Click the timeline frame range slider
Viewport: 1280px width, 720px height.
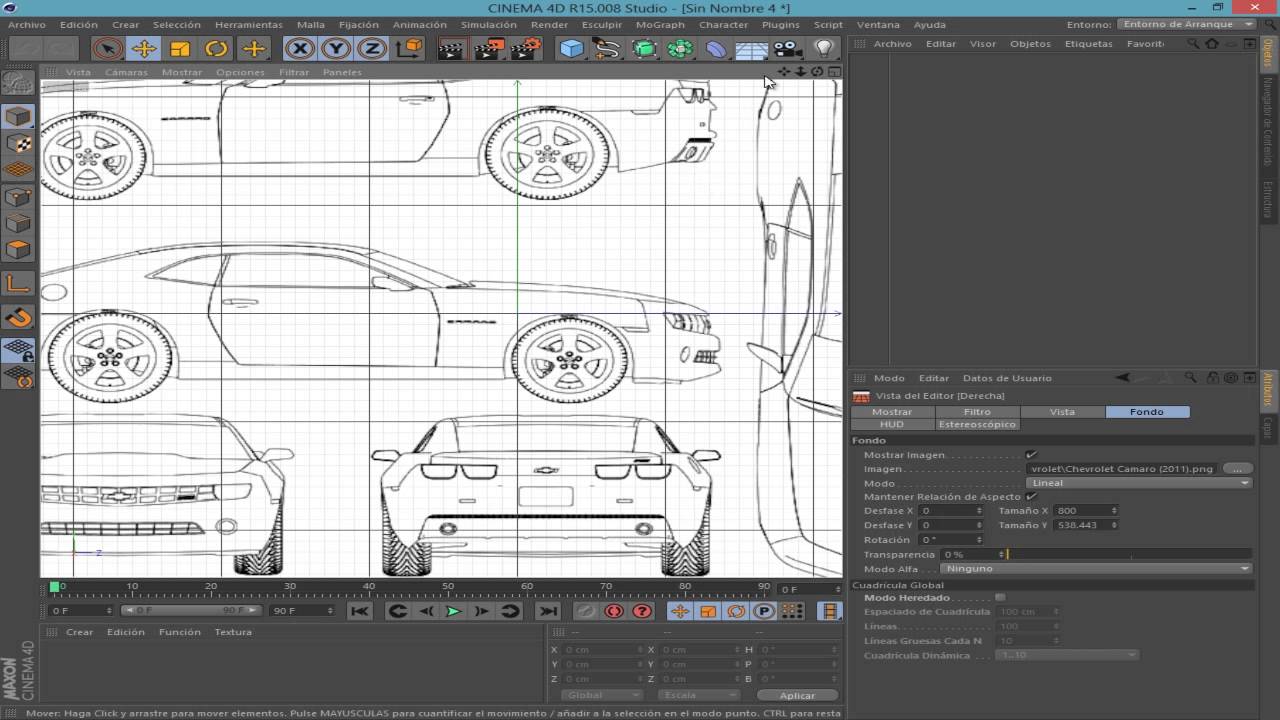191,610
